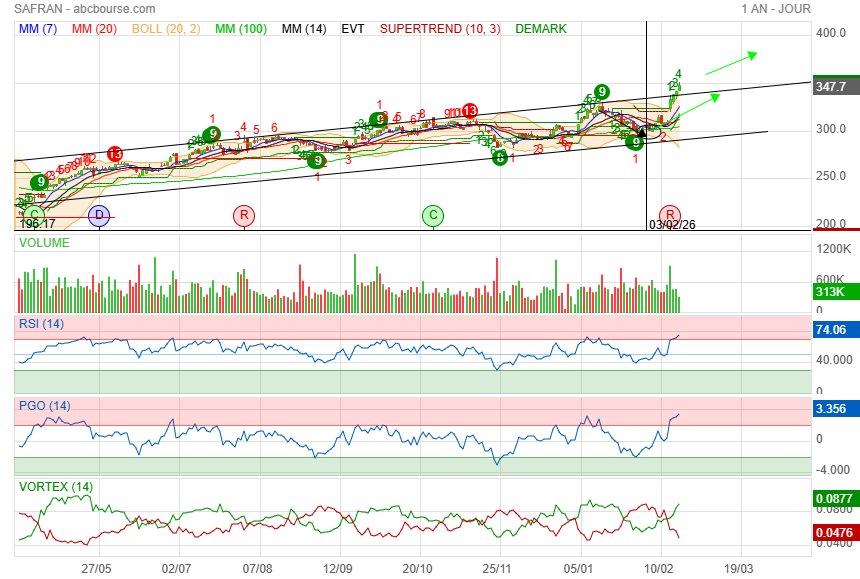Click the upper green projection arrow
The image size is (860, 579).
click(730, 63)
